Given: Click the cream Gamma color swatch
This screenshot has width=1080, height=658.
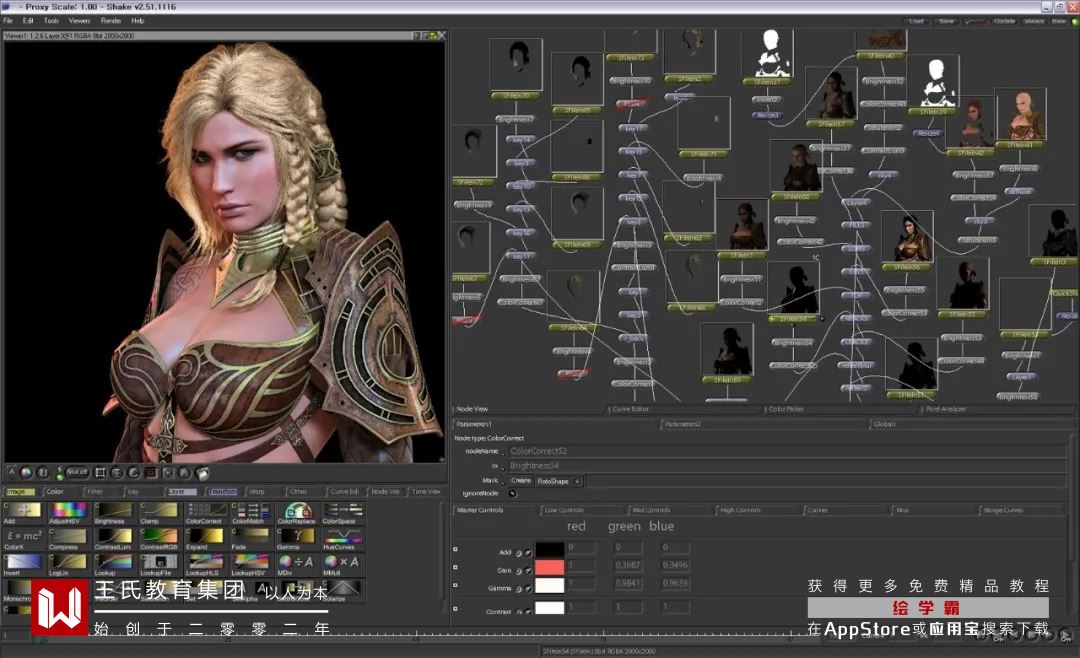Looking at the screenshot, I should (550, 585).
